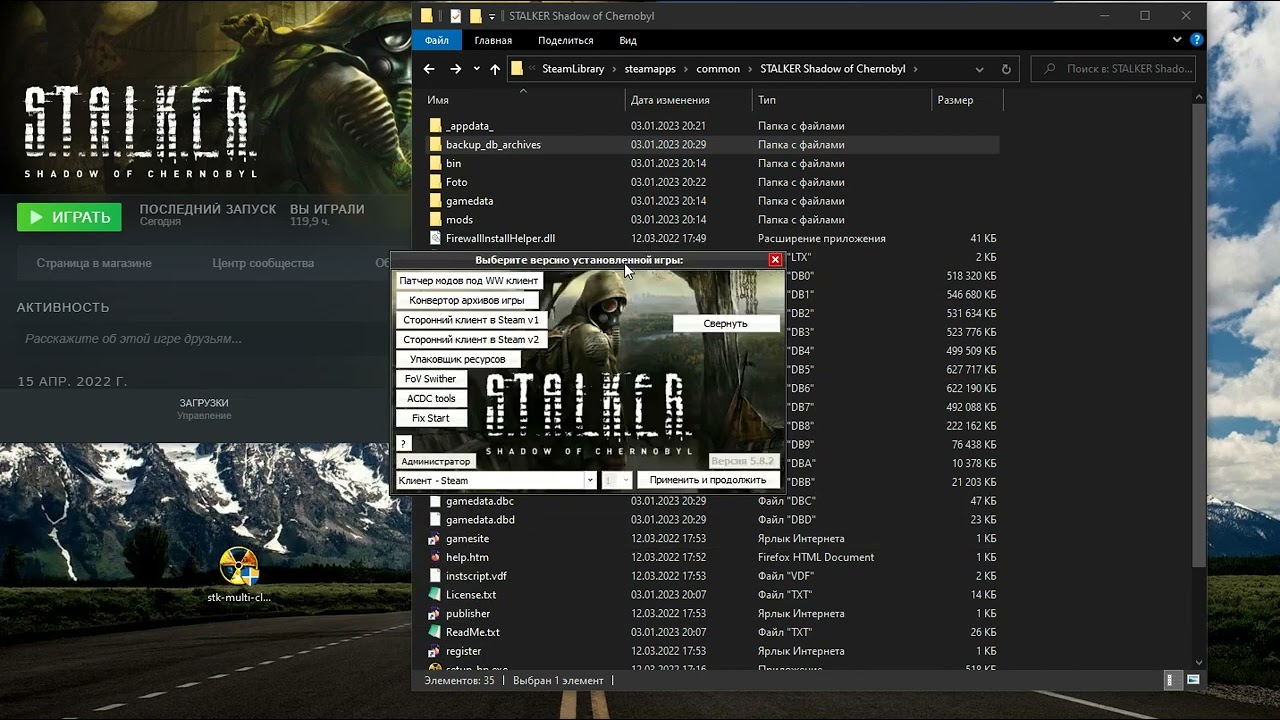Click the help.htm Firefox file icon
Image resolution: width=1280 pixels, height=720 pixels.
pos(435,557)
